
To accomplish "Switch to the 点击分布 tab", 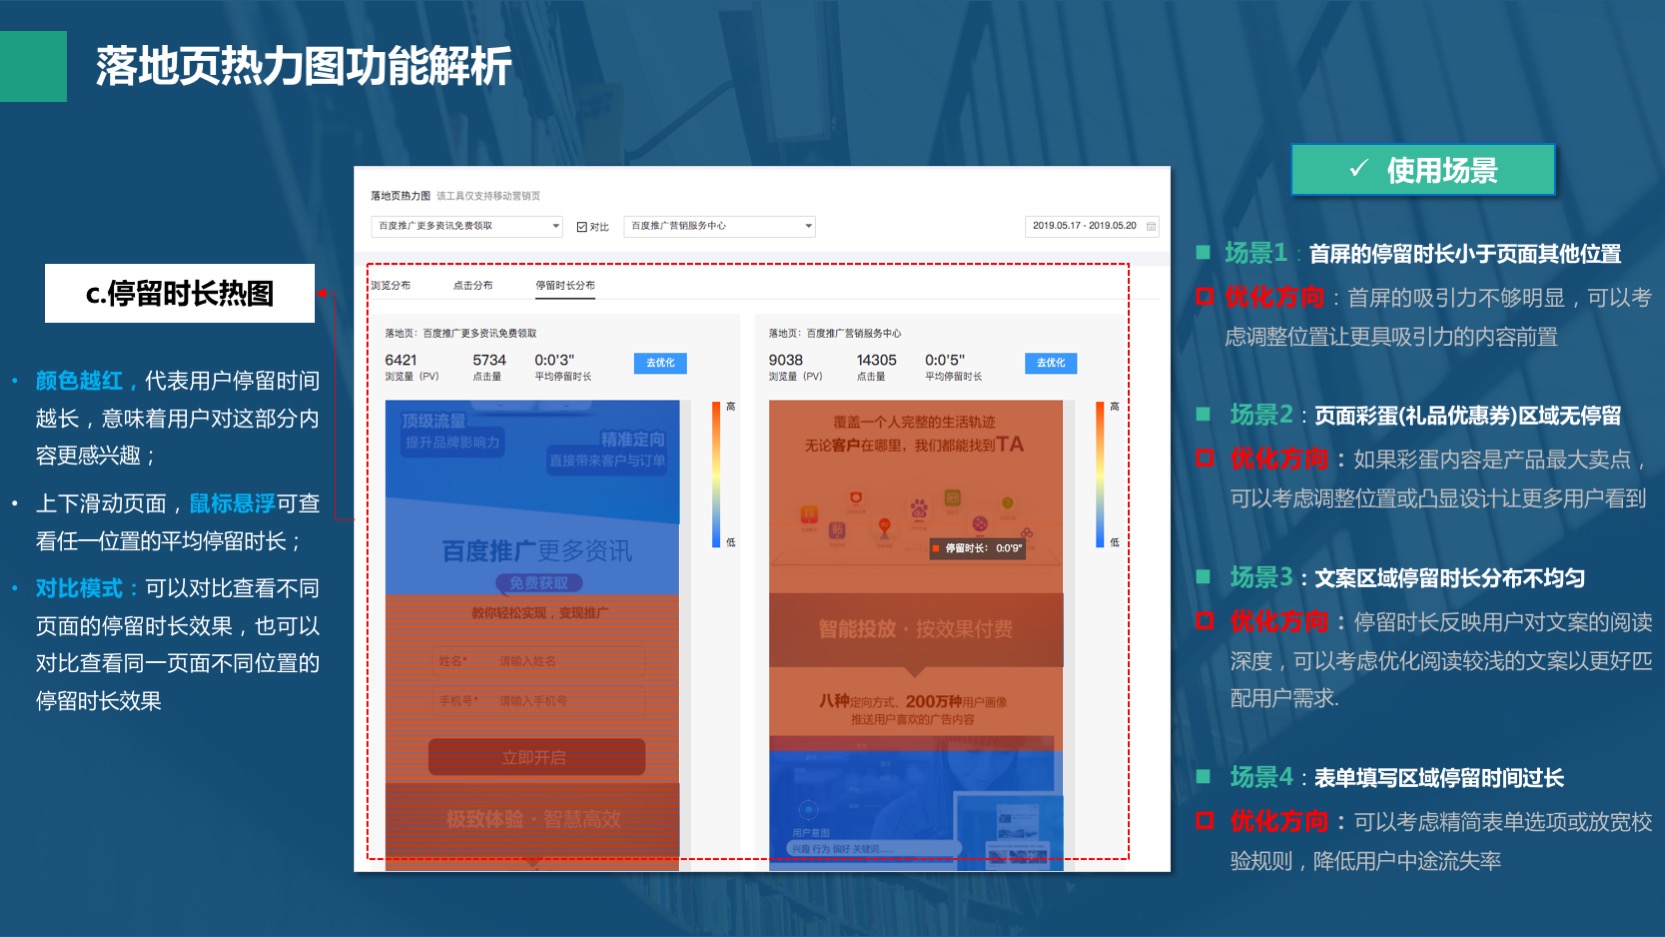I will point(473,285).
